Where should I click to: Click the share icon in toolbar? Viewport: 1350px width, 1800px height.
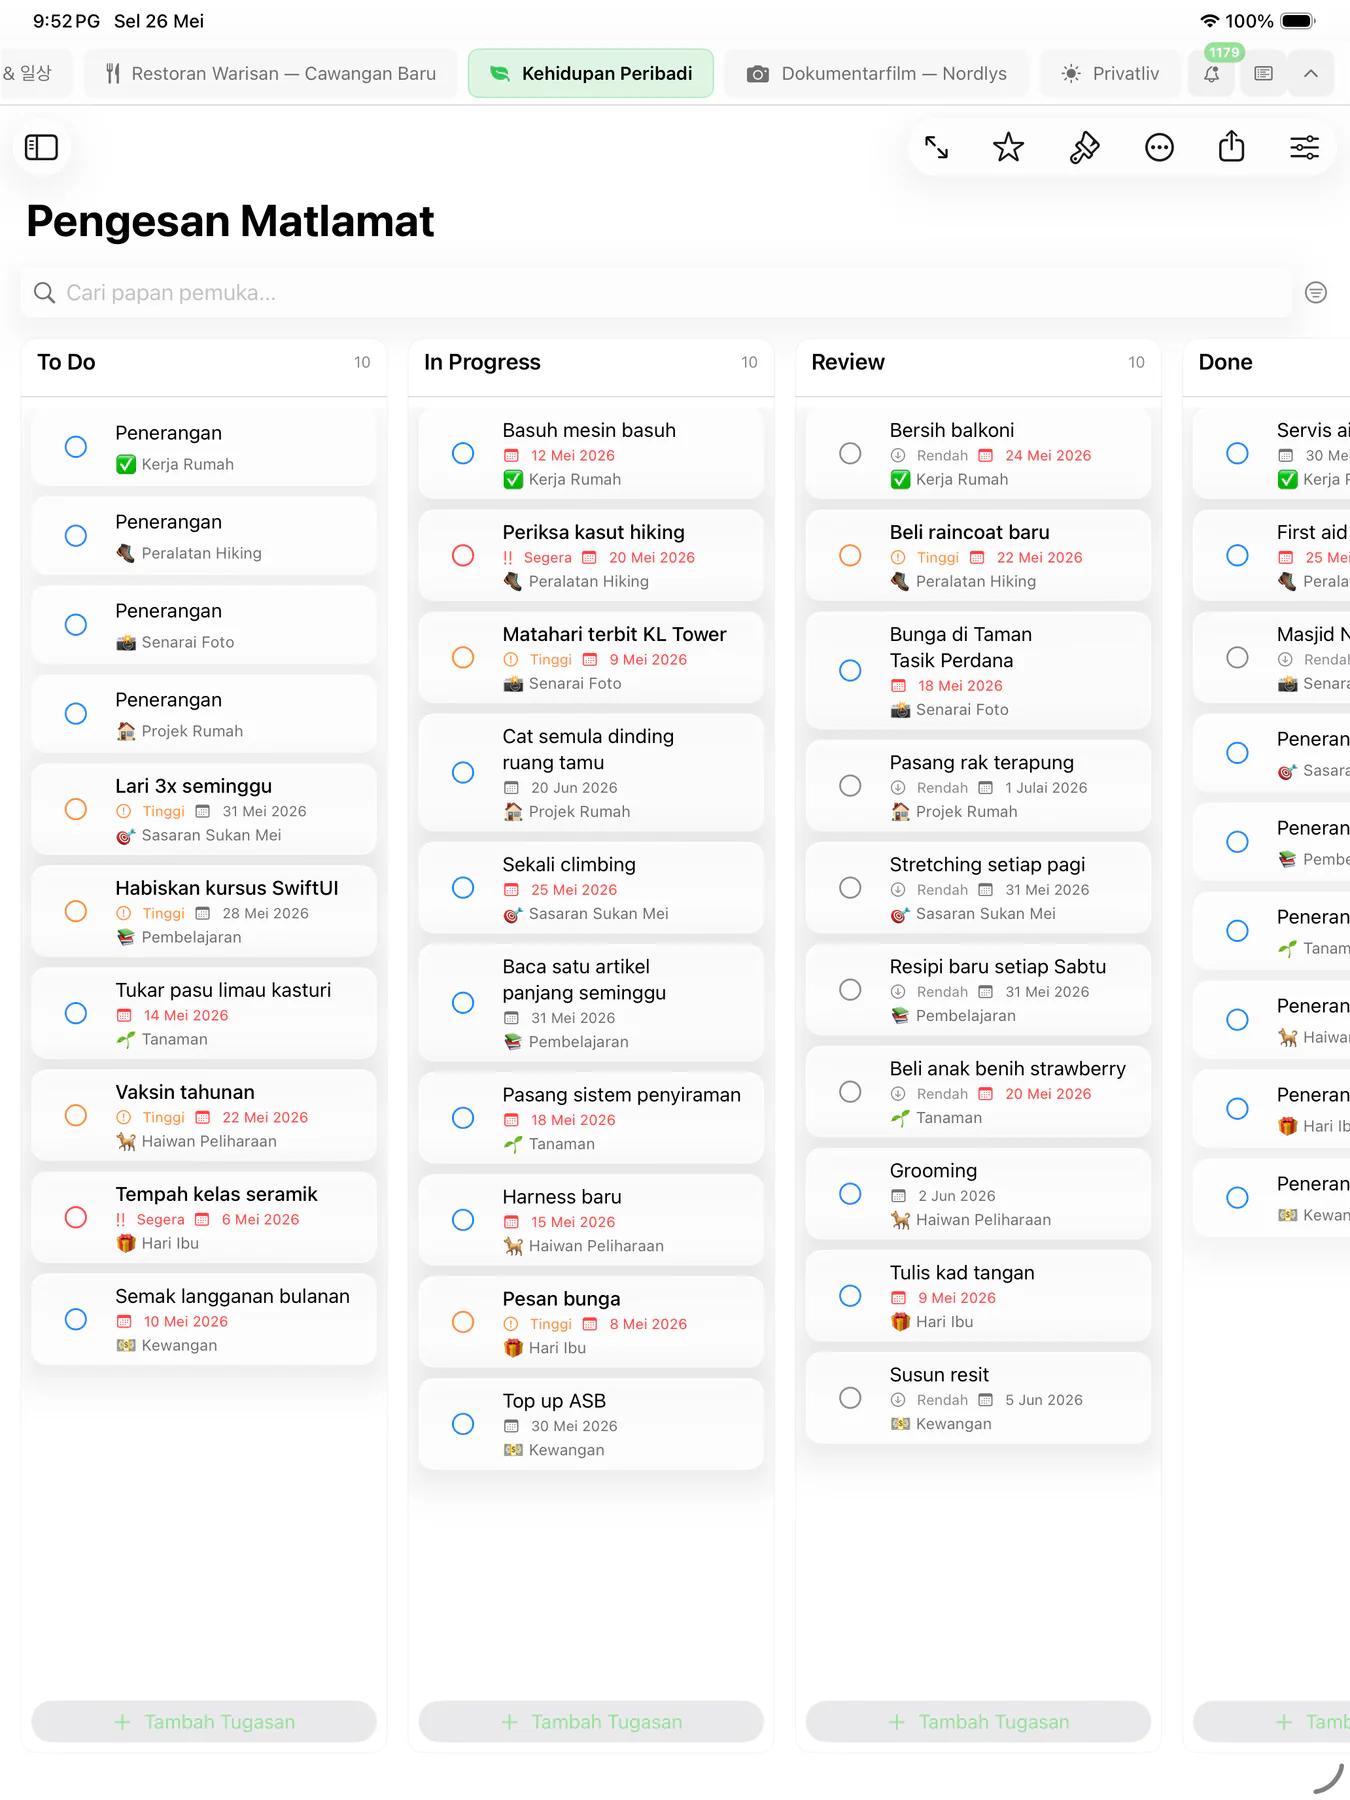pyautogui.click(x=1232, y=147)
